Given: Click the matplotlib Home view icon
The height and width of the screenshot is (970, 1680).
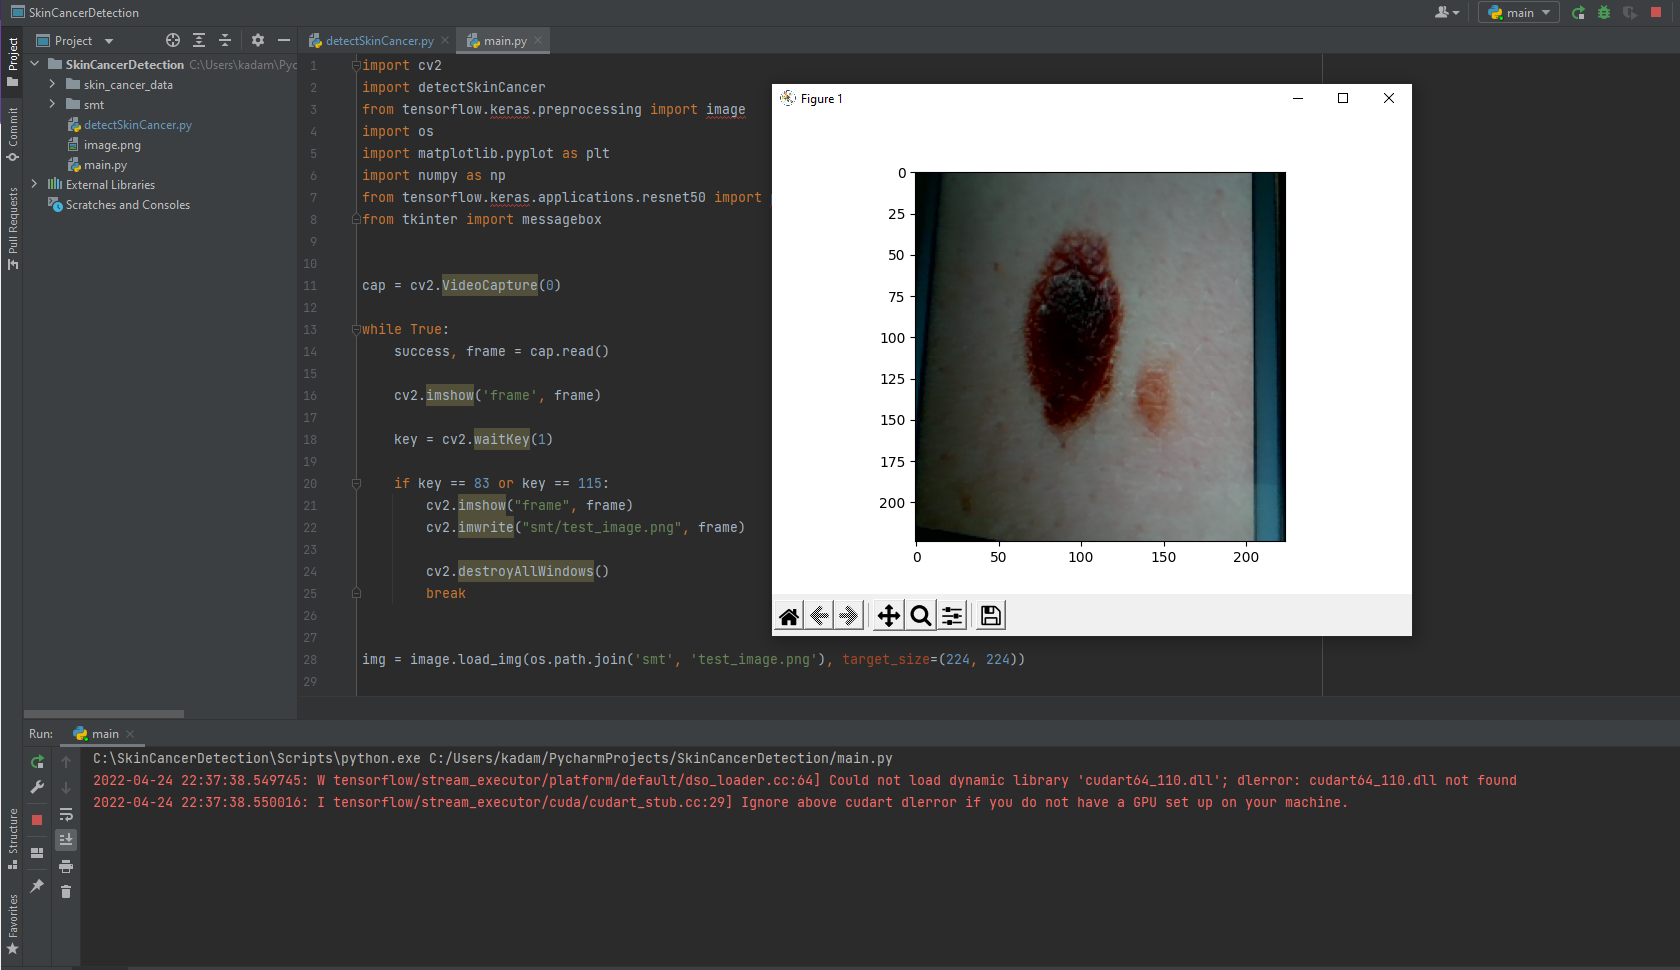Looking at the screenshot, I should click(x=788, y=615).
